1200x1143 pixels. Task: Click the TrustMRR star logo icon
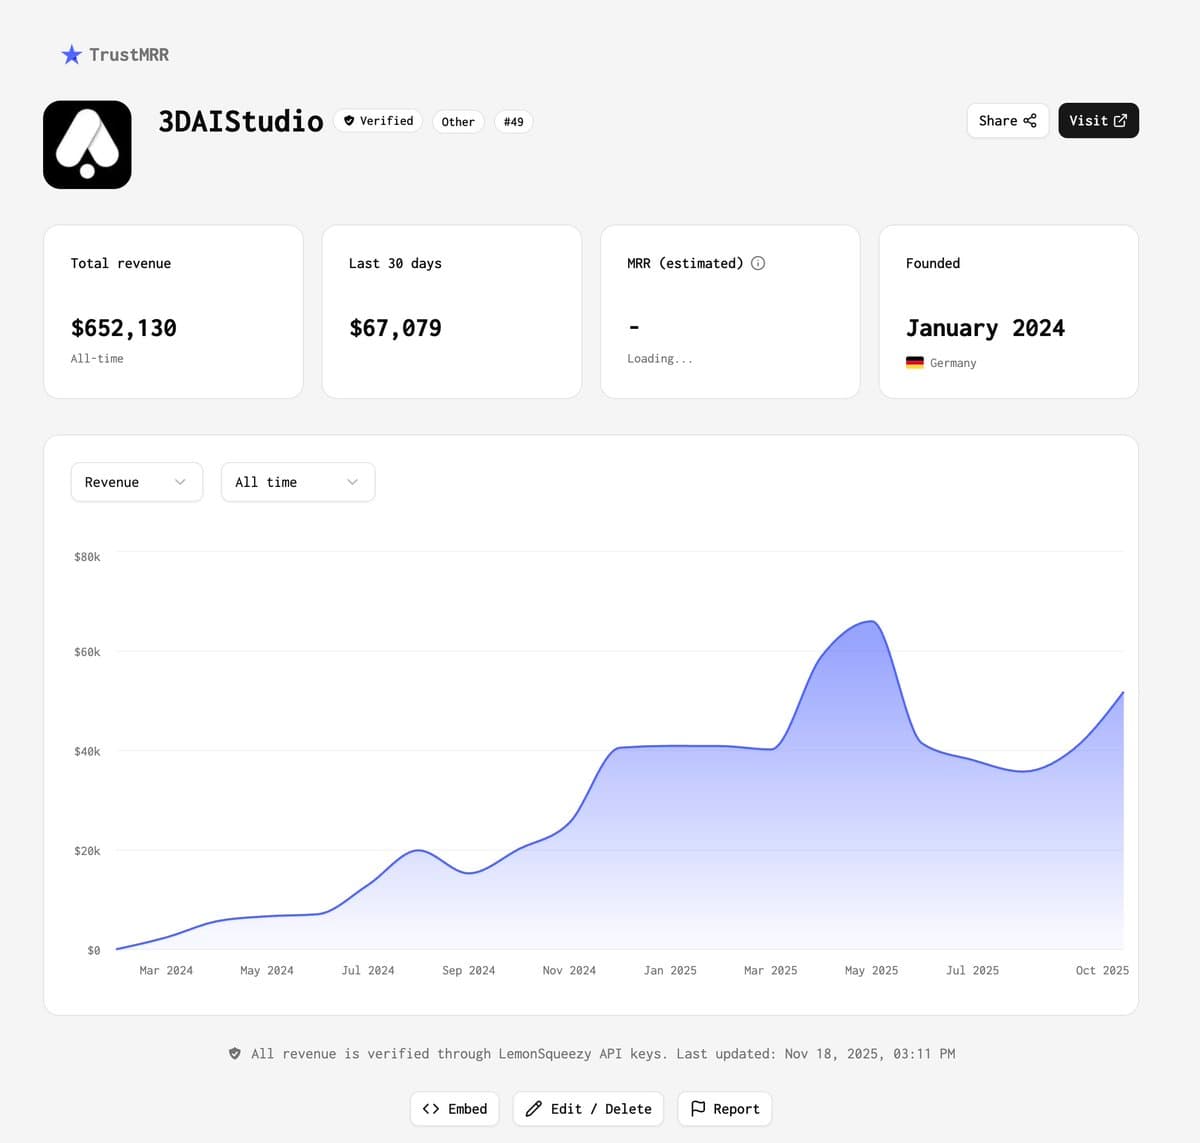(x=71, y=55)
